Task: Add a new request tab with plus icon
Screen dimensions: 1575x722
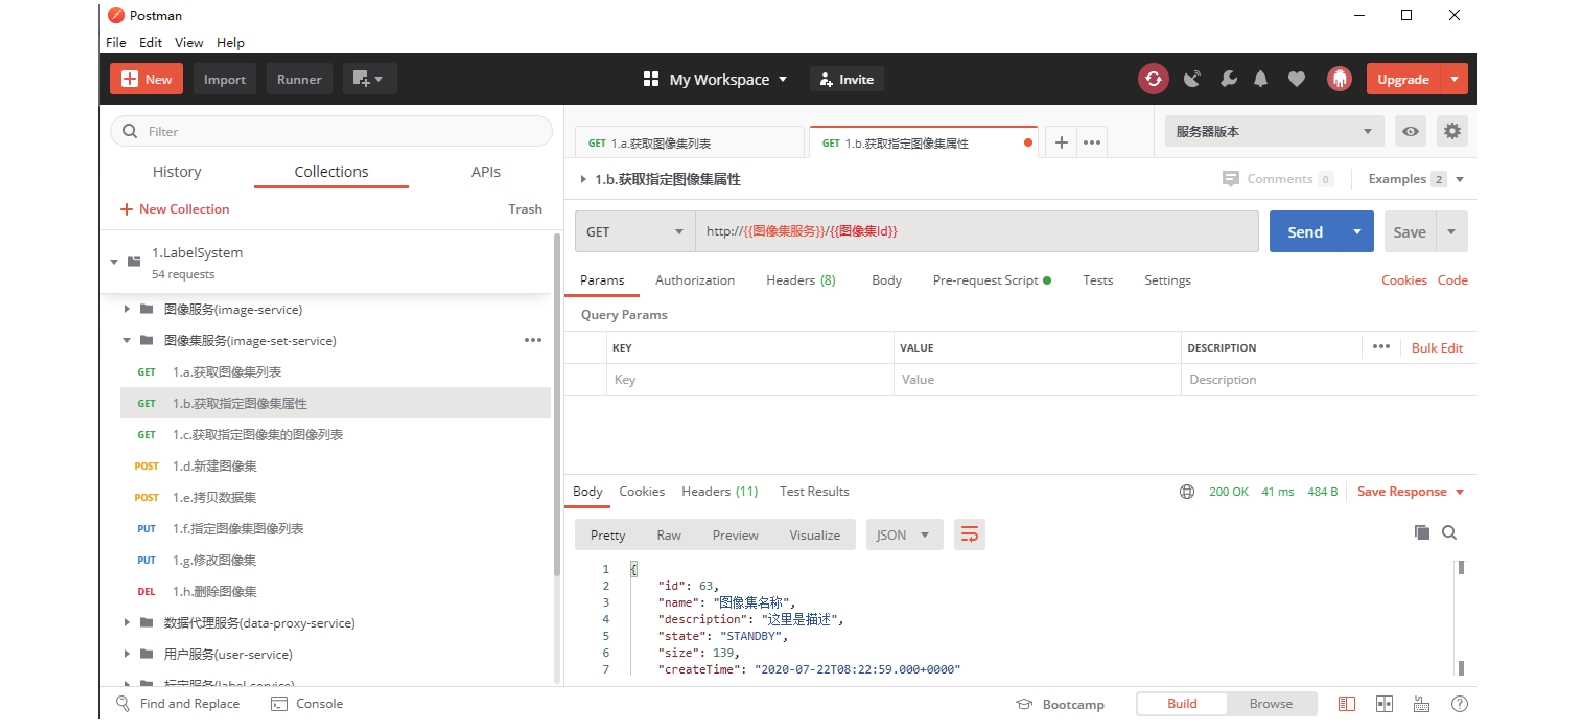Action: 1061,143
